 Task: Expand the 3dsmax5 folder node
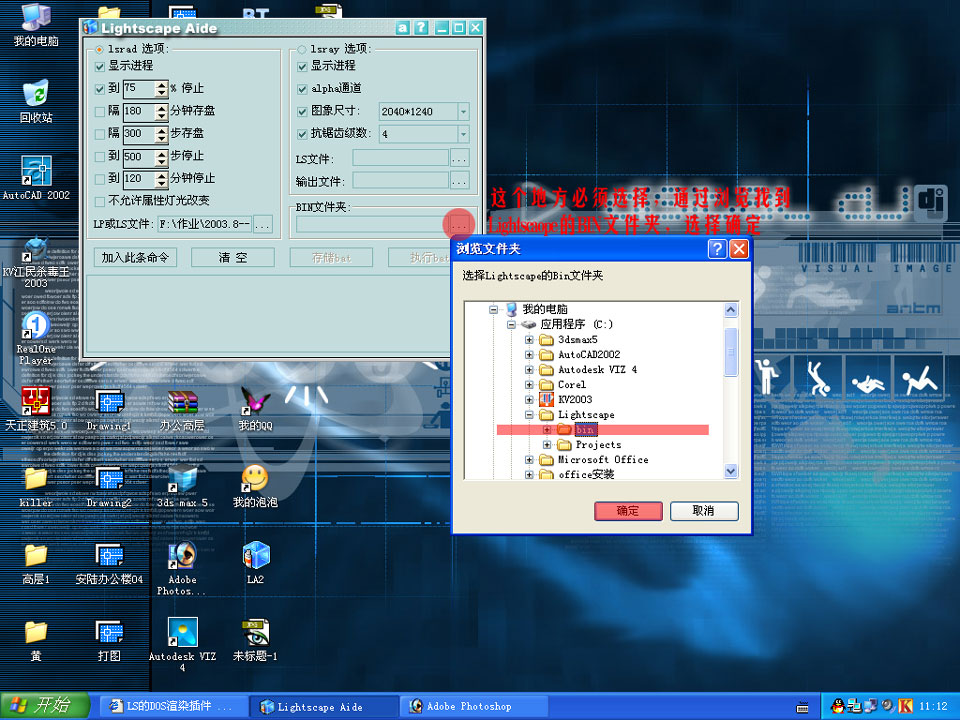[530, 340]
